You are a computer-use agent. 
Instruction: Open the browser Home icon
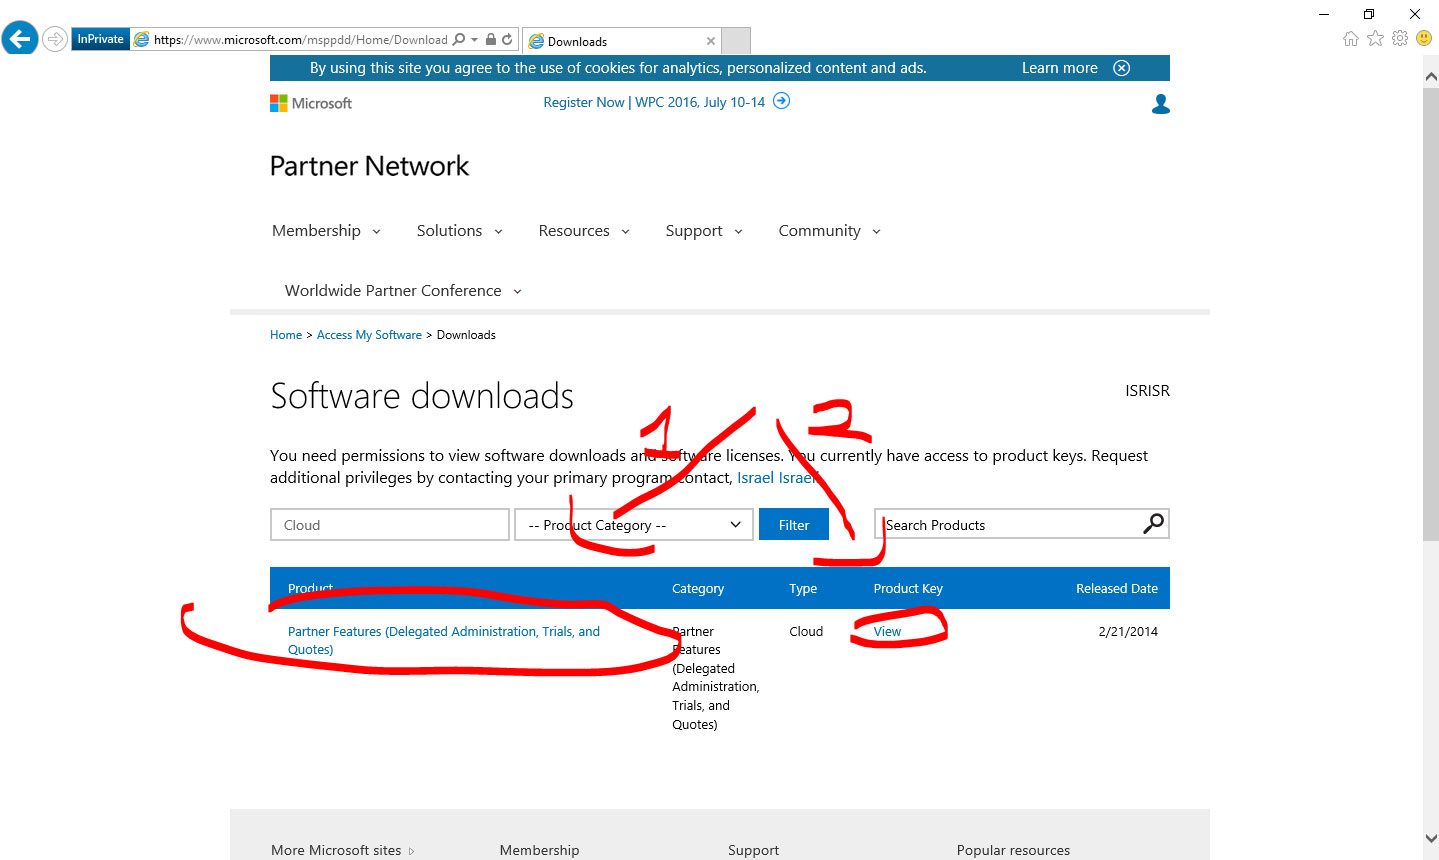coord(1351,39)
